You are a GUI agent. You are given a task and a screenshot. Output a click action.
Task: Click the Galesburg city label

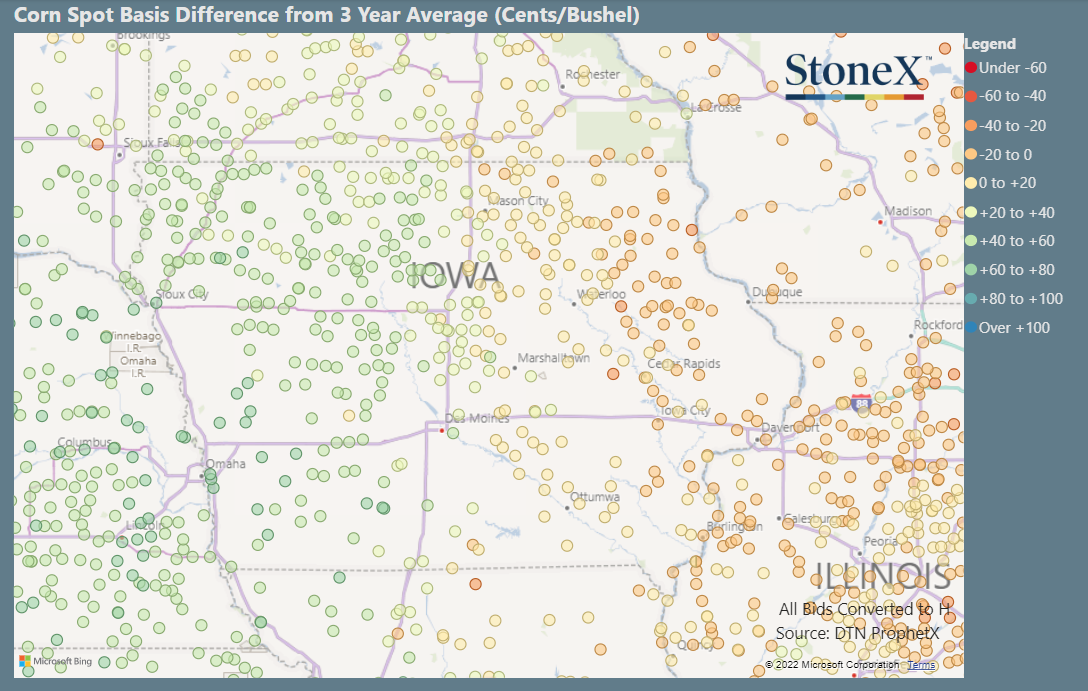(812, 518)
